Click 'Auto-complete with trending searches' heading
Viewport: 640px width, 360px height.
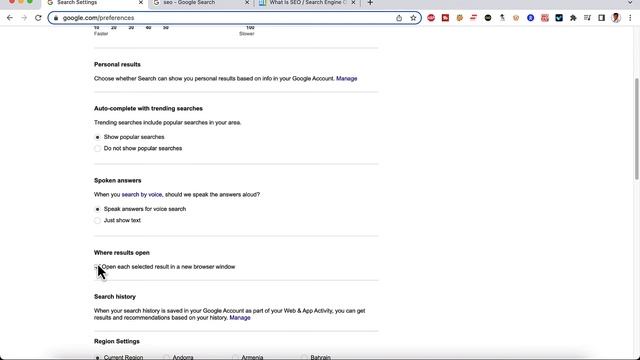148,109
